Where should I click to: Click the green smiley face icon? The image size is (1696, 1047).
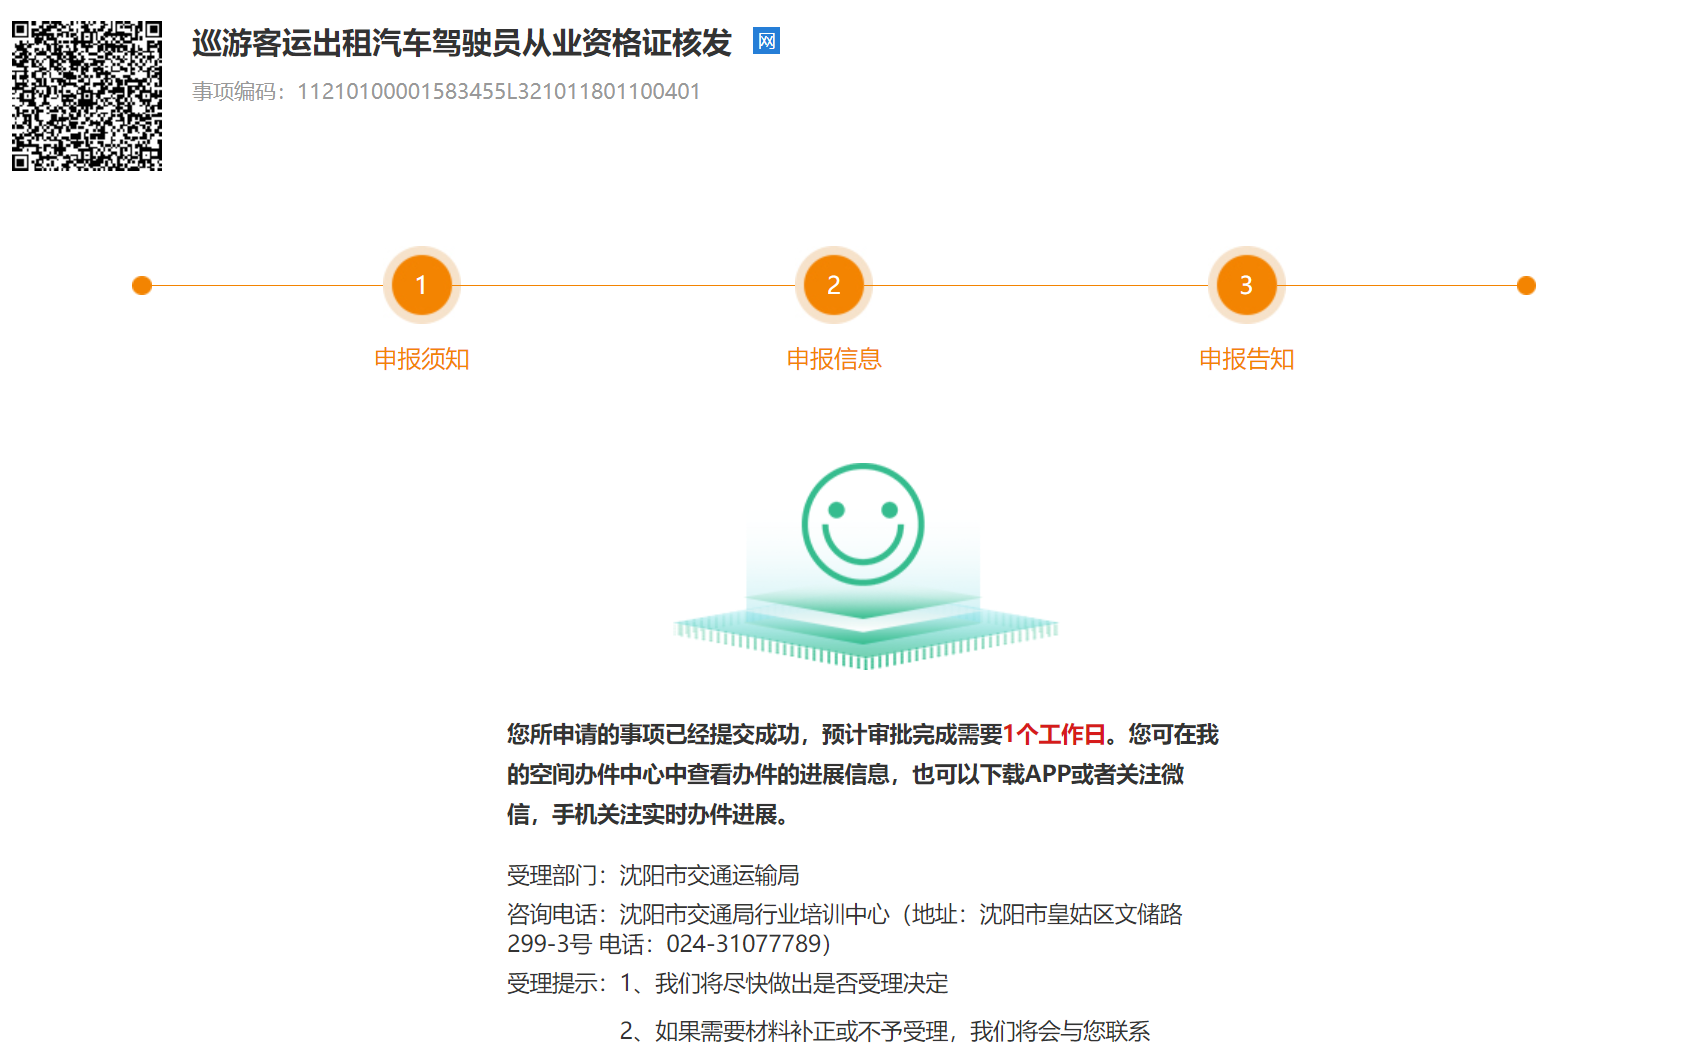point(862,524)
